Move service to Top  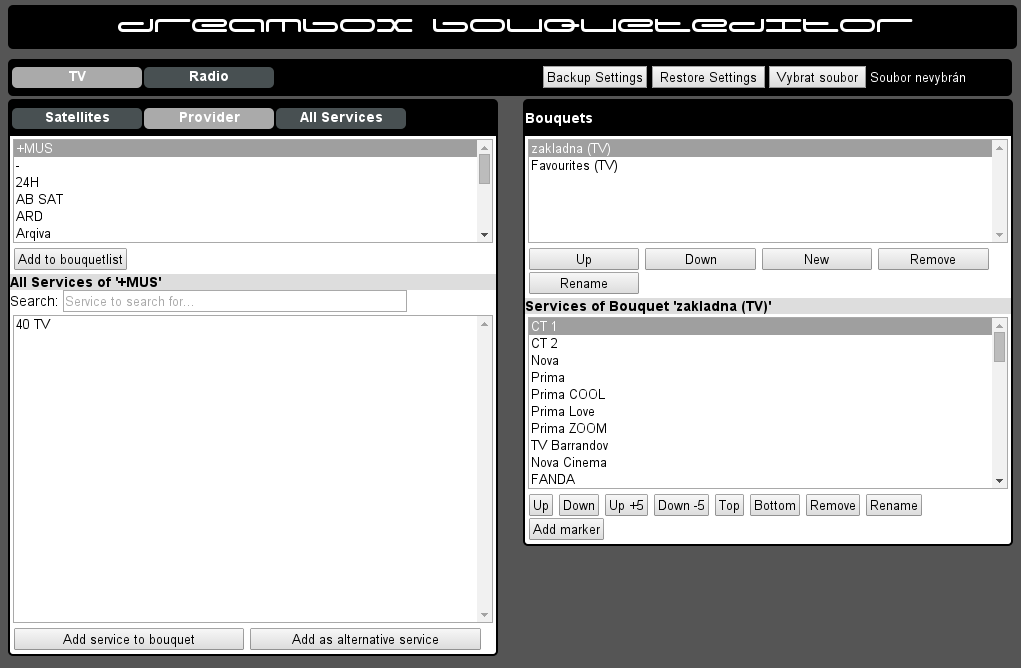(729, 505)
